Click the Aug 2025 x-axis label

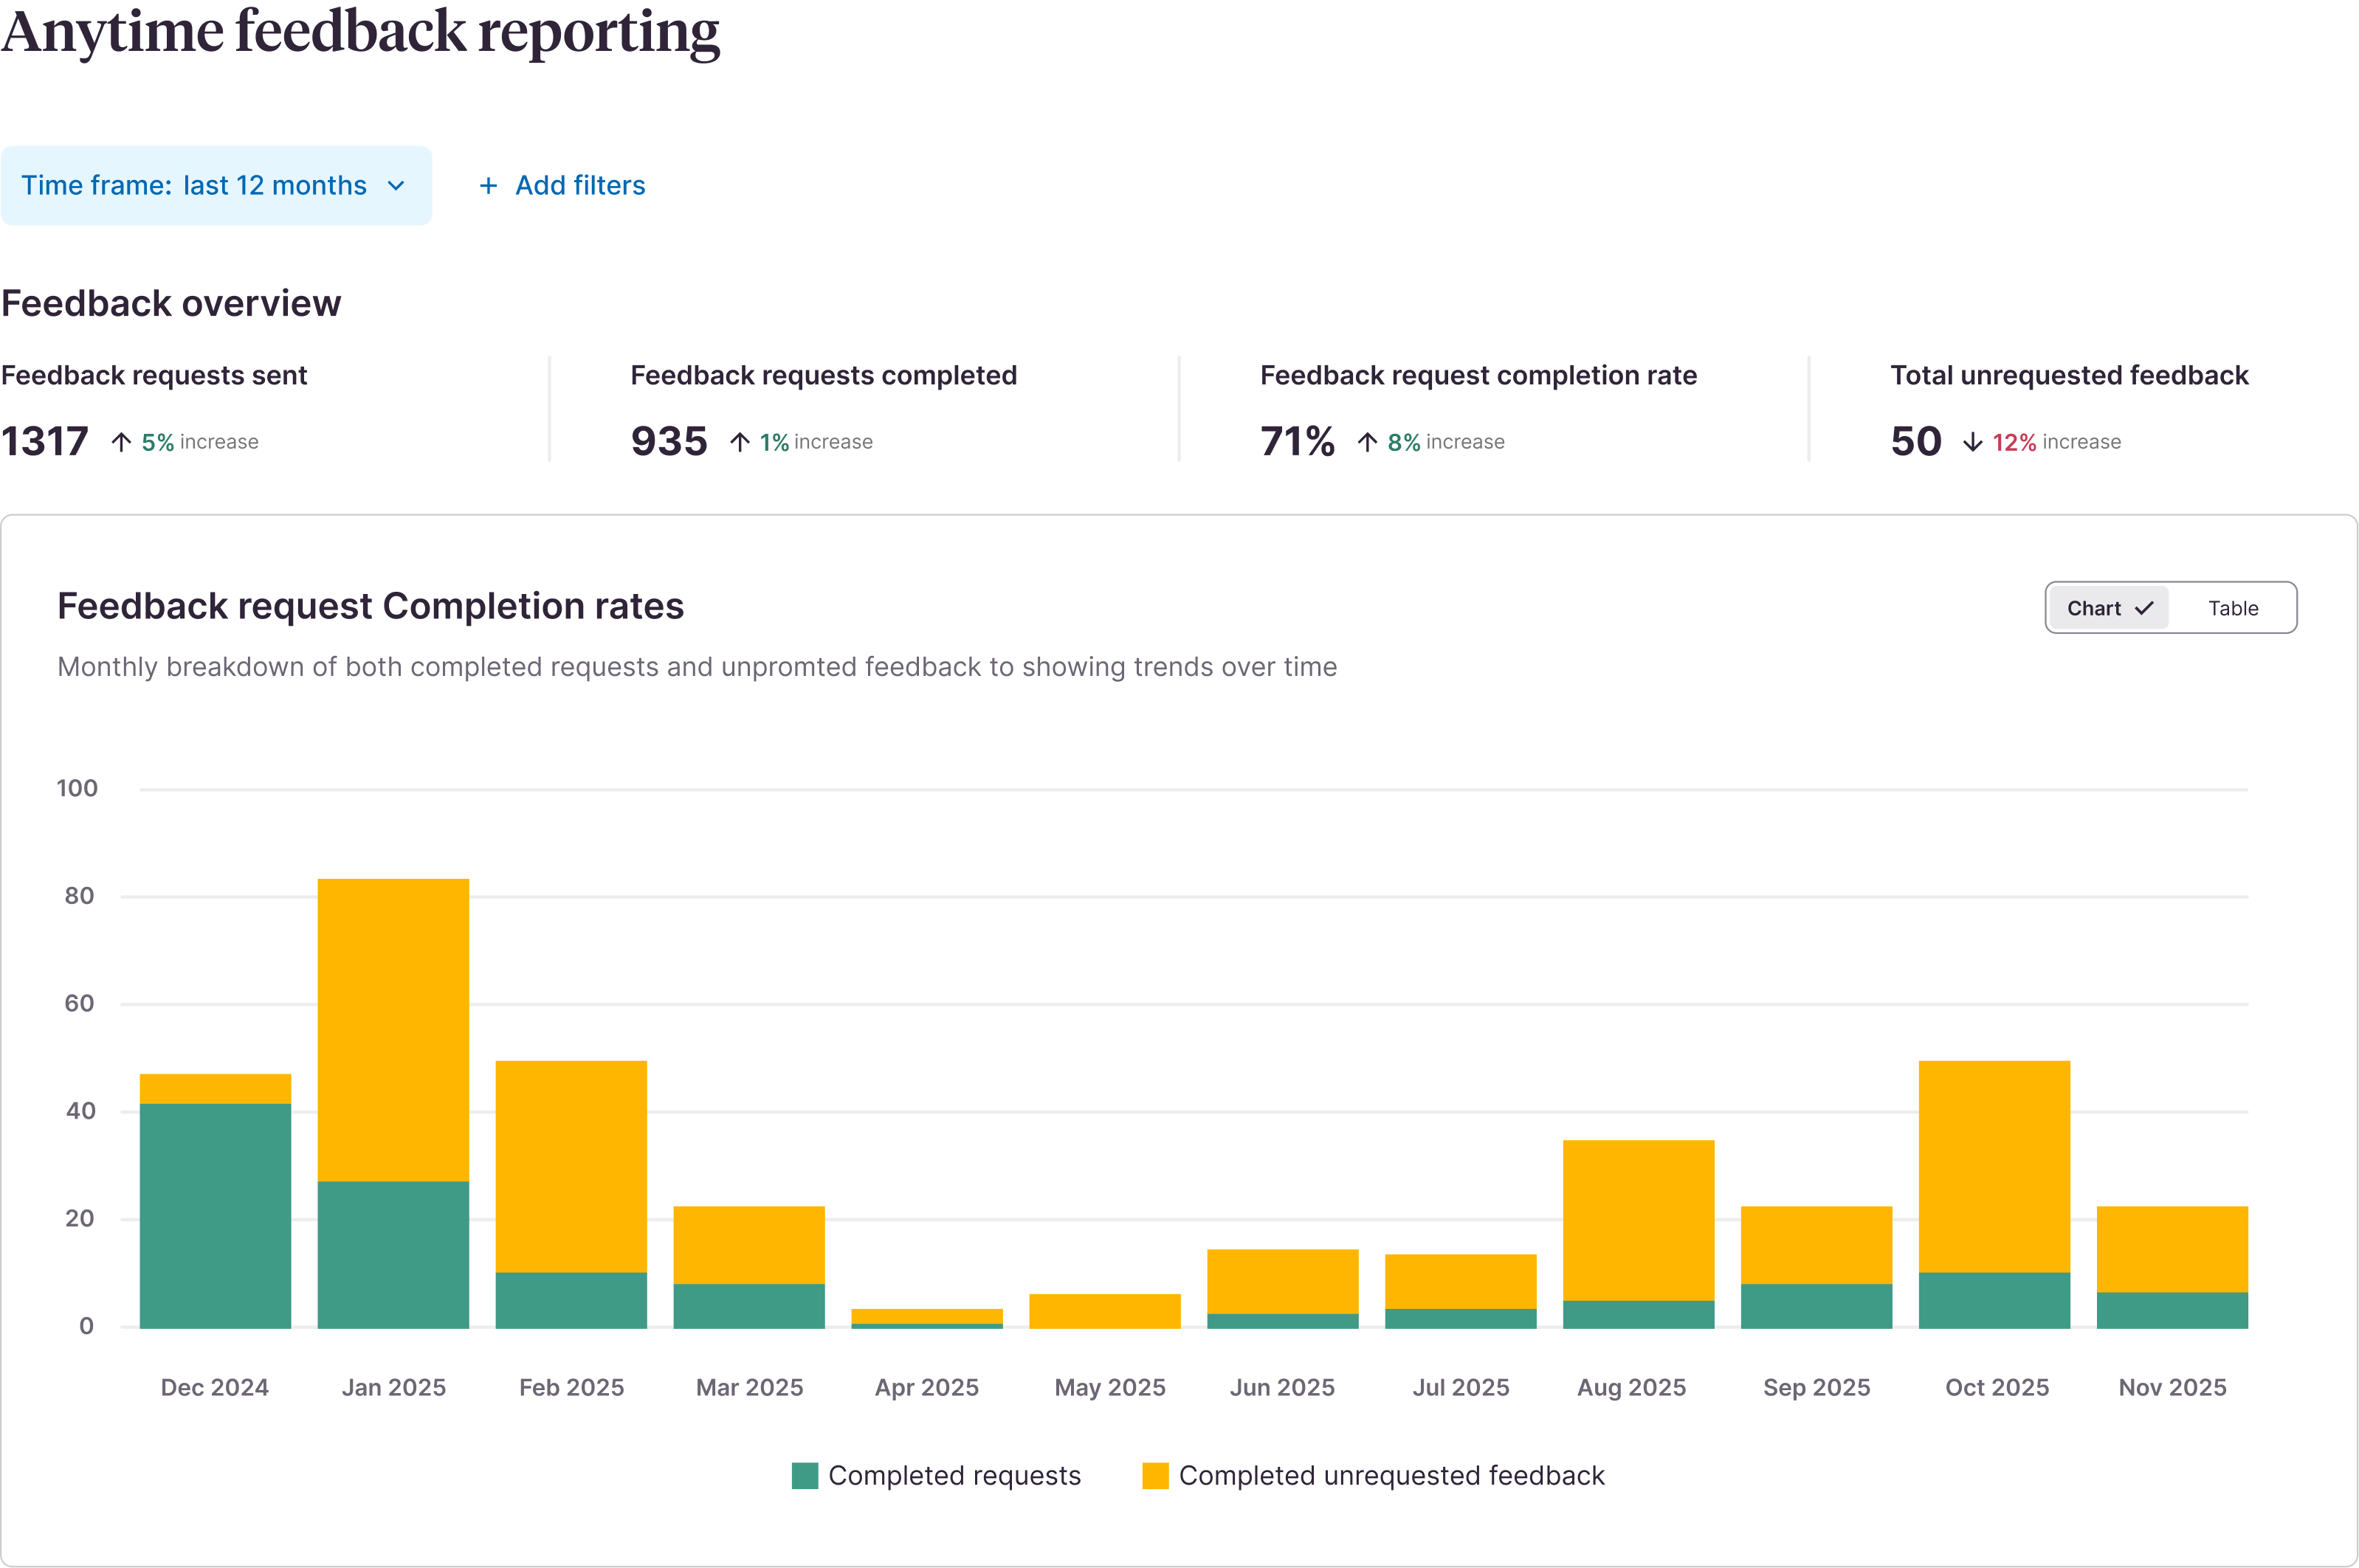tap(1631, 1387)
